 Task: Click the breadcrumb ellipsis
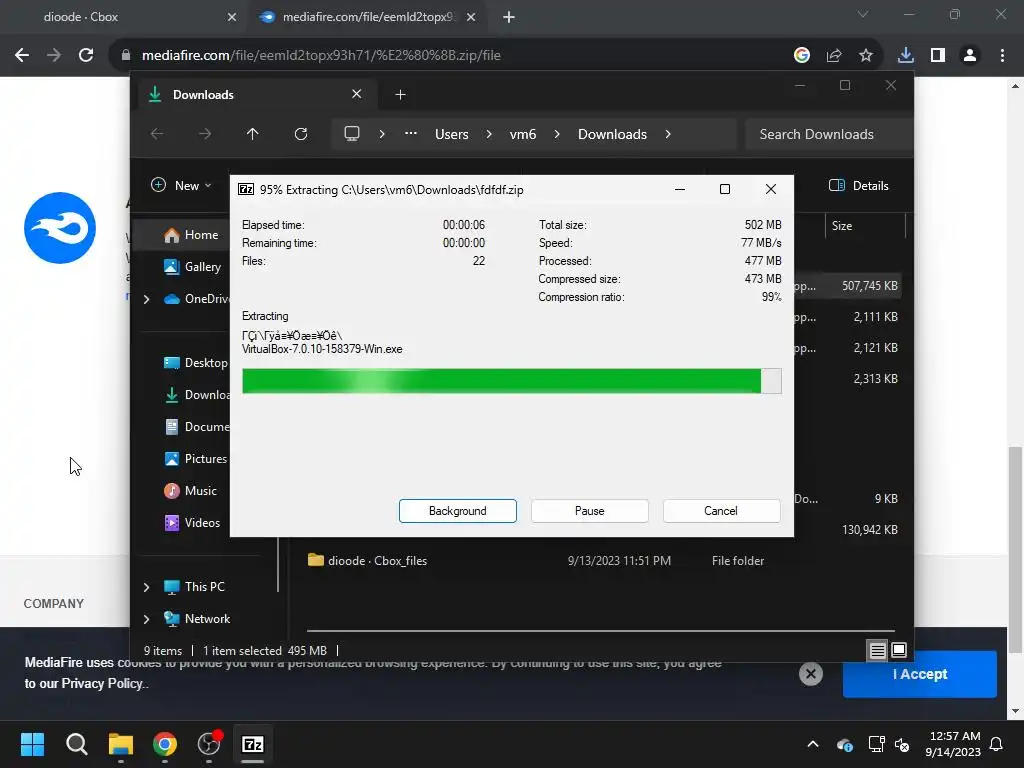pos(411,133)
